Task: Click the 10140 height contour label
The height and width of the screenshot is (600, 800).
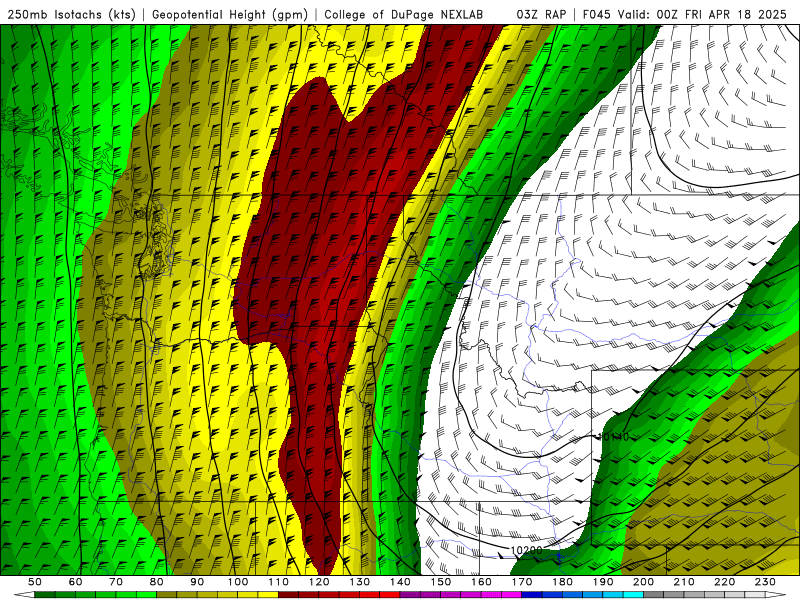Action: point(613,437)
